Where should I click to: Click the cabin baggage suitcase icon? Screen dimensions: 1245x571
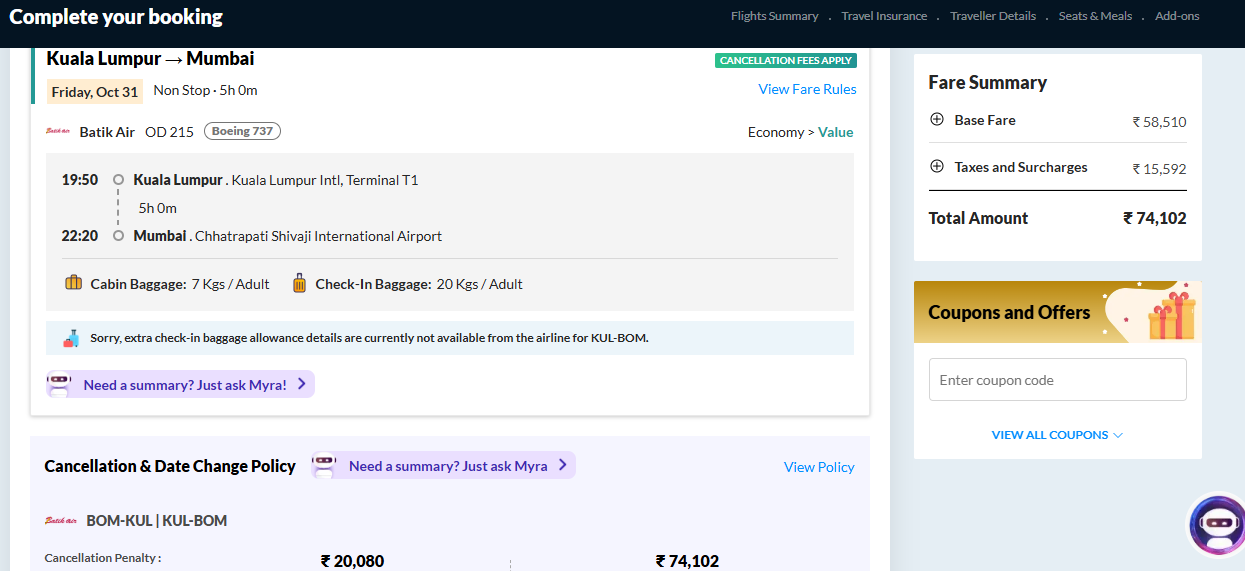click(73, 283)
